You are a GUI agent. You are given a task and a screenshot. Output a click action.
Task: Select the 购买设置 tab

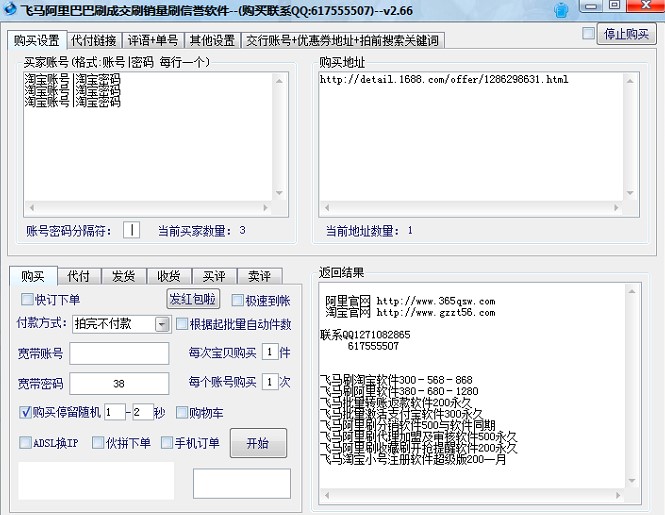[37, 40]
